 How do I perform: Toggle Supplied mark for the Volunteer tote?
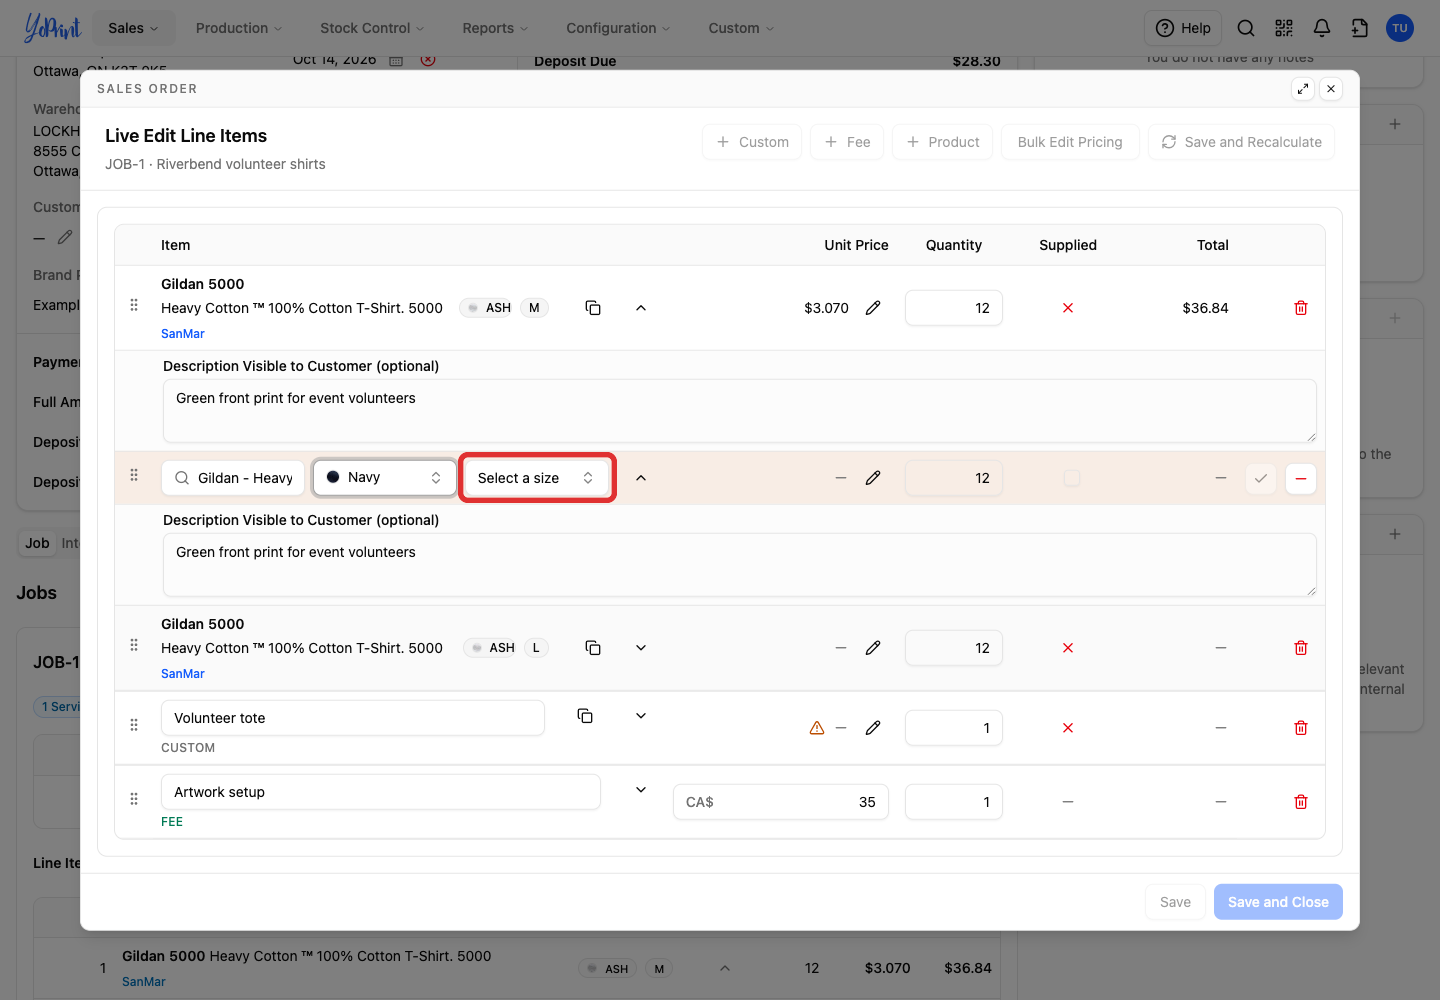click(1068, 728)
